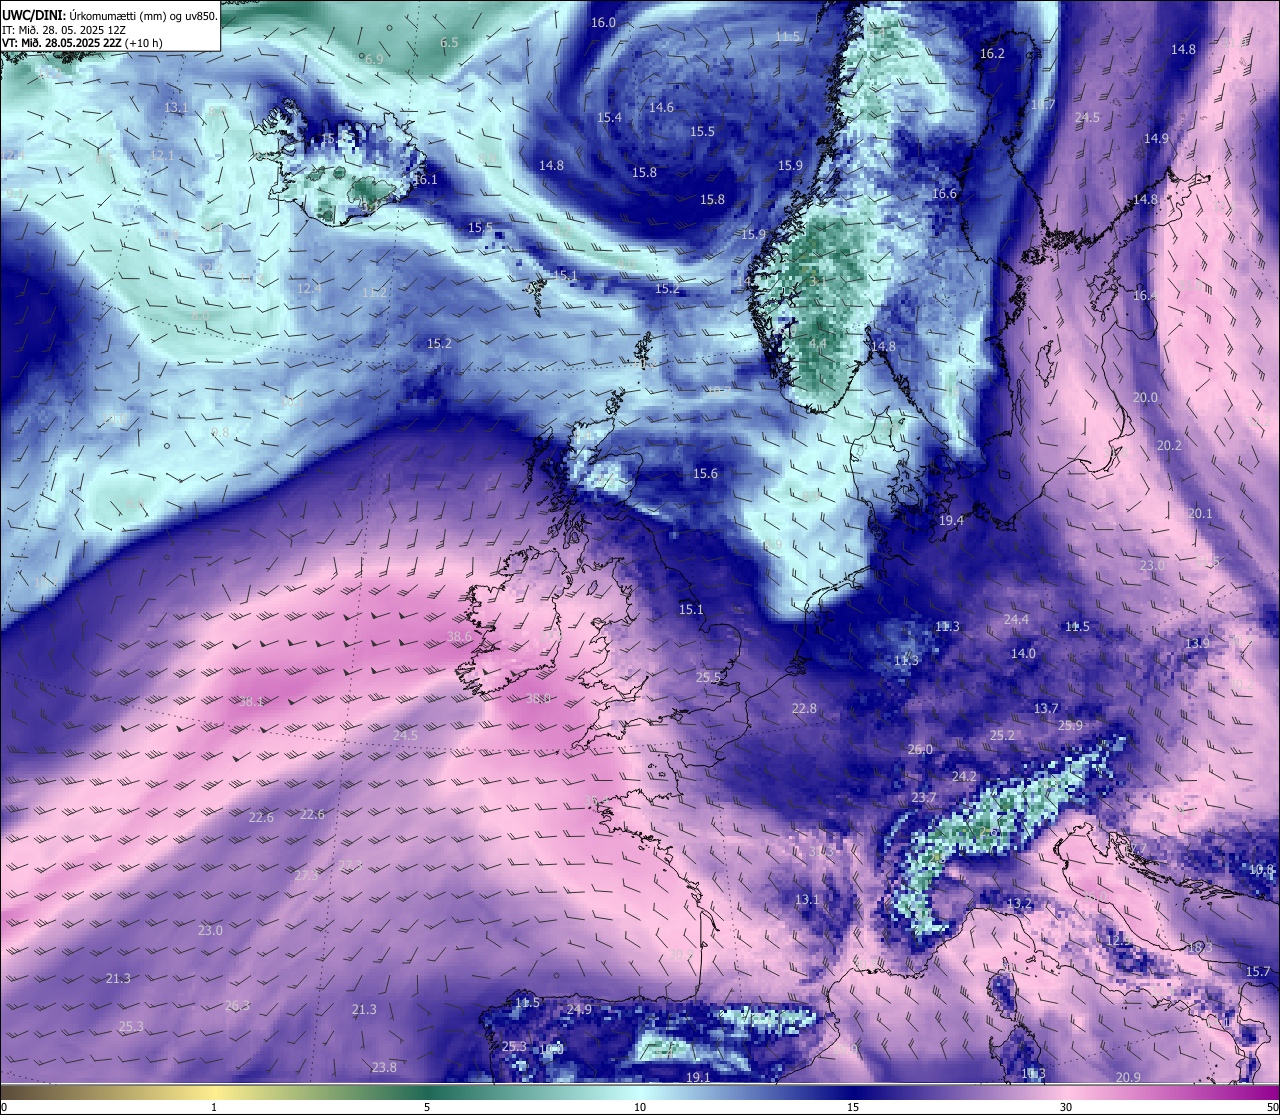1280x1115 pixels.
Task: Click the 38.6 value over Ireland
Action: 459,636
